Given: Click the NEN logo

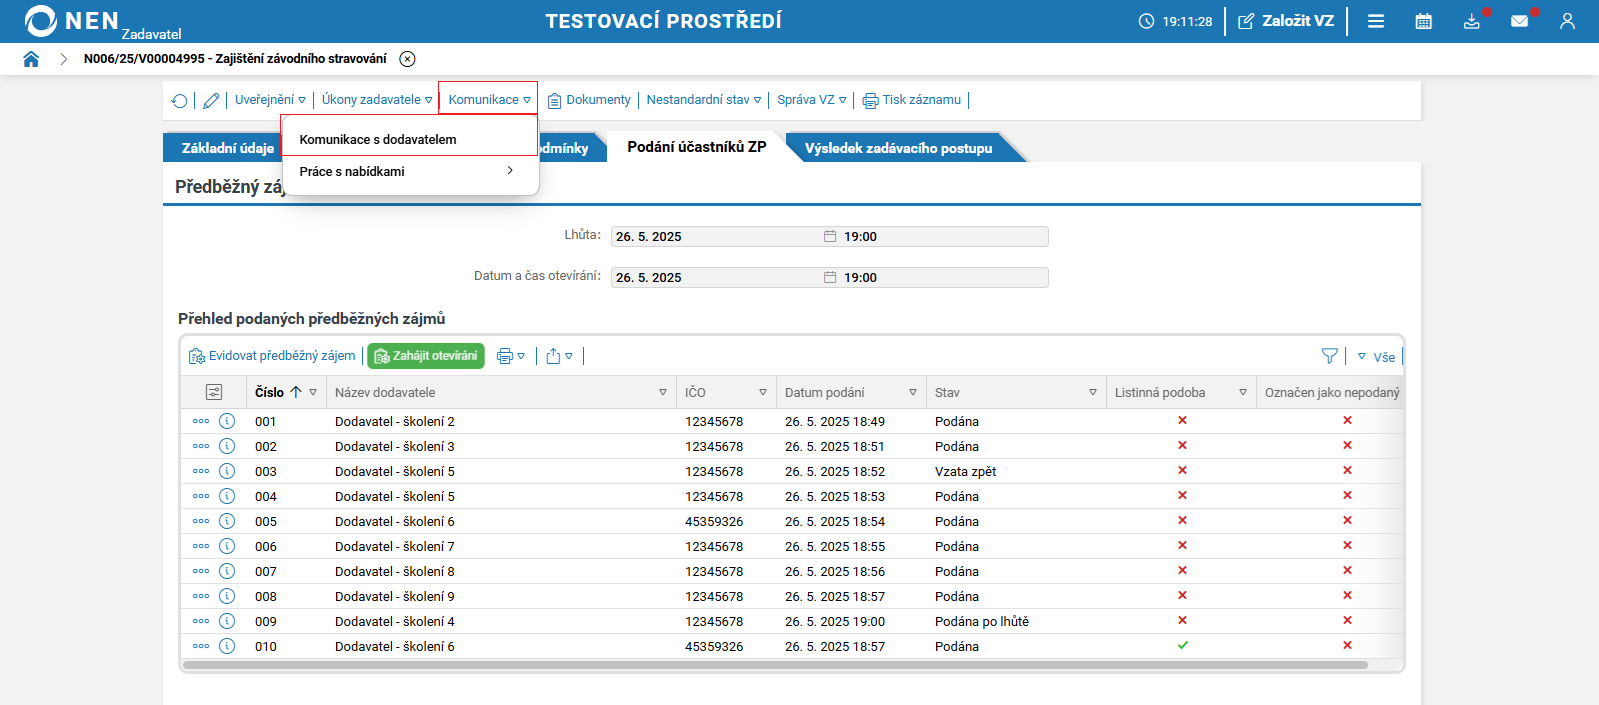Looking at the screenshot, I should click(x=72, y=21).
